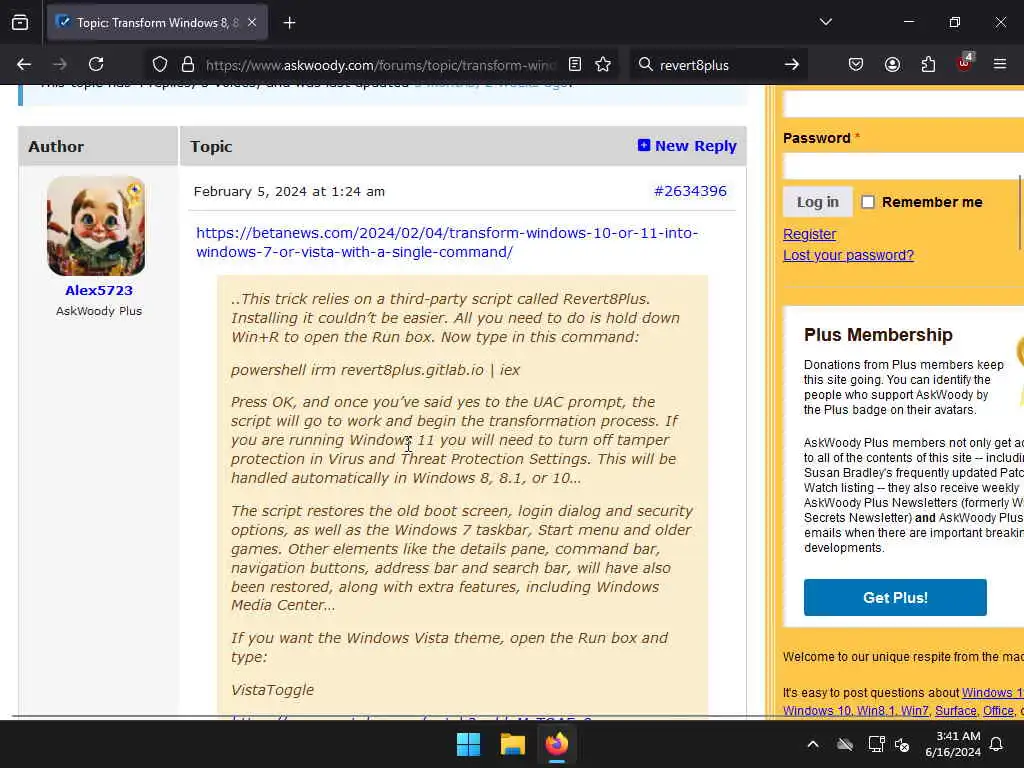Enable the Remember me checkbox
Image resolution: width=1024 pixels, height=768 pixels.
coord(868,202)
